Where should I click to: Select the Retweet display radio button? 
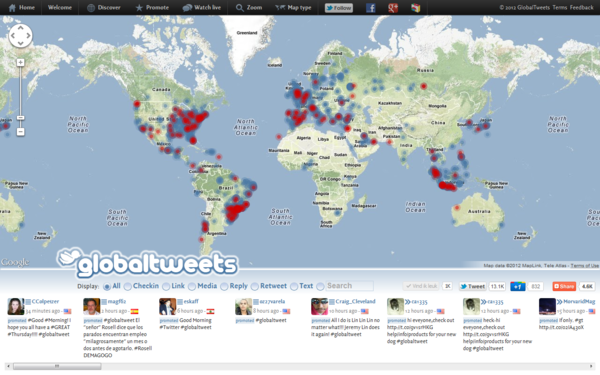pos(255,286)
